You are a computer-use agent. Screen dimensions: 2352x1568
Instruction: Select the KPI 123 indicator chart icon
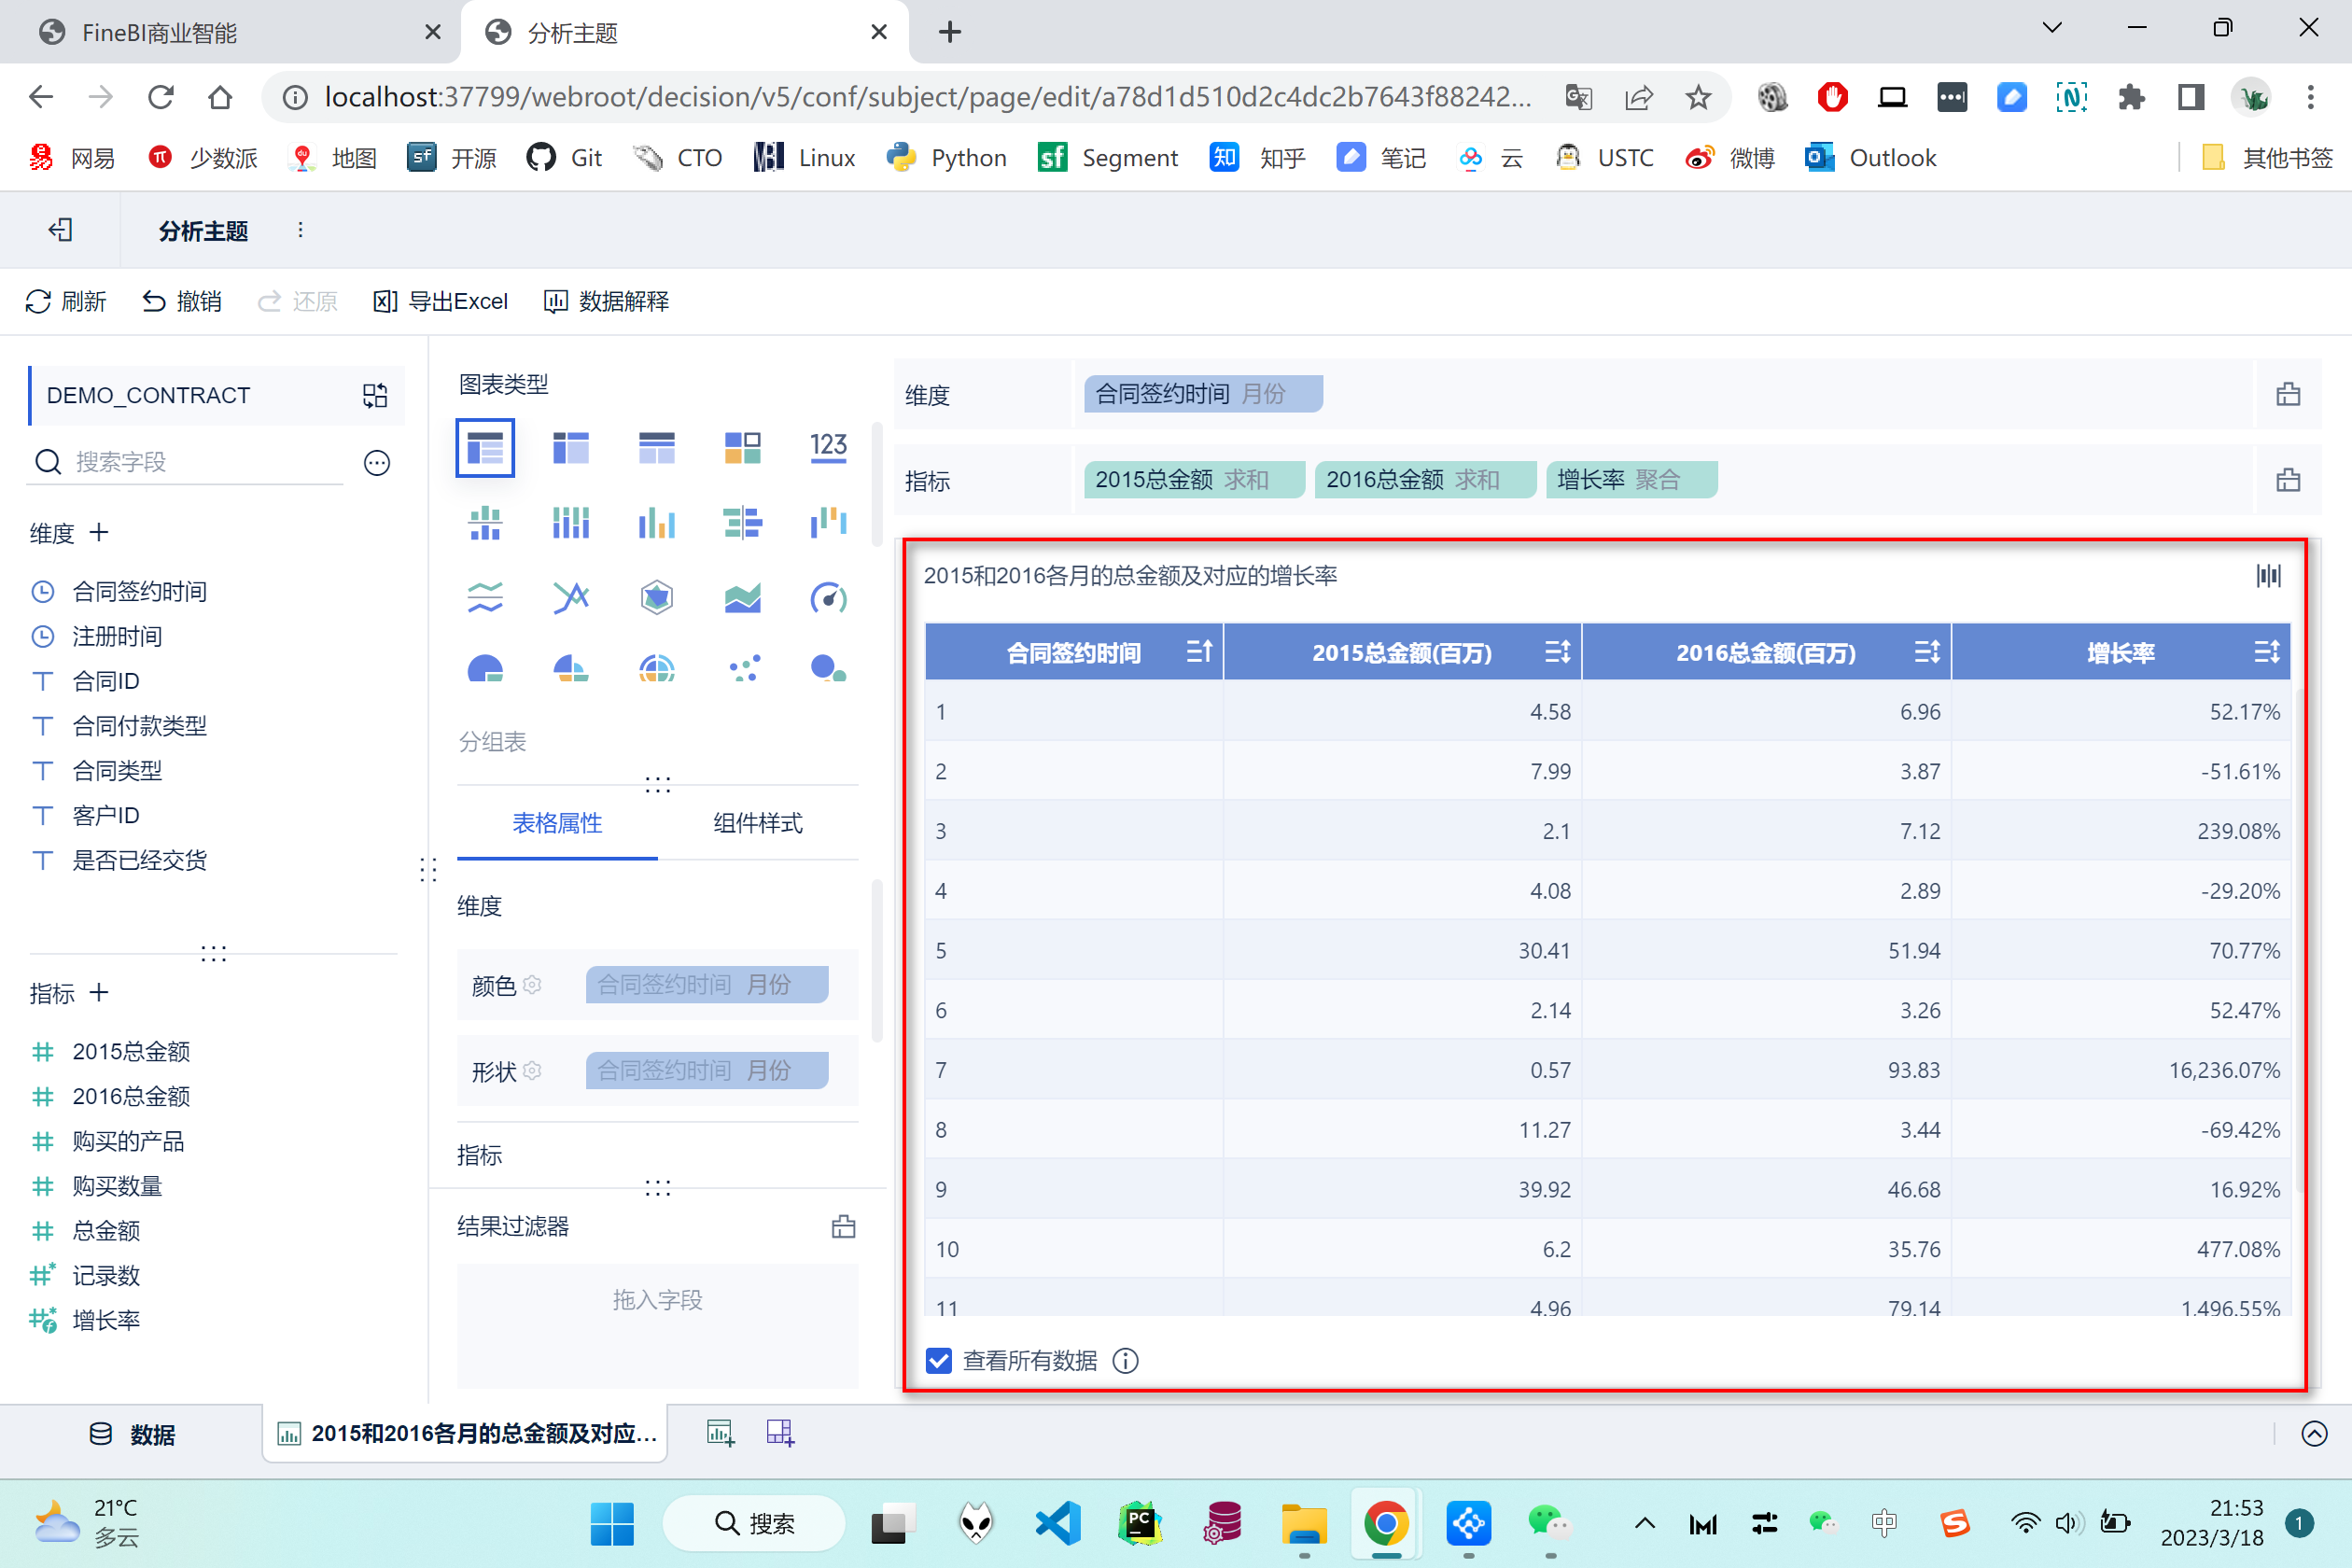tap(828, 447)
